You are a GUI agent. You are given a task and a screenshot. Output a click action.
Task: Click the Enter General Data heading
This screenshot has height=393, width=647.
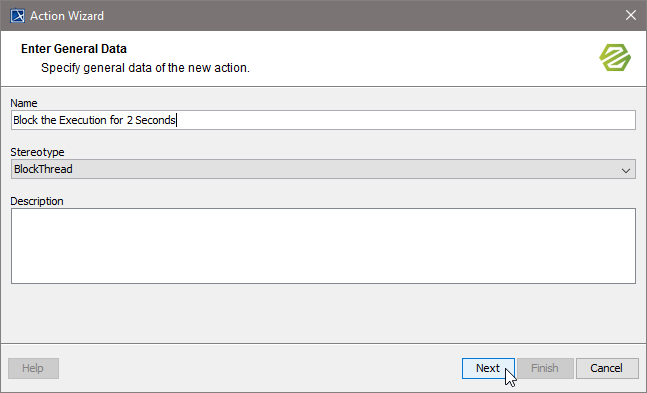pyautogui.click(x=74, y=49)
